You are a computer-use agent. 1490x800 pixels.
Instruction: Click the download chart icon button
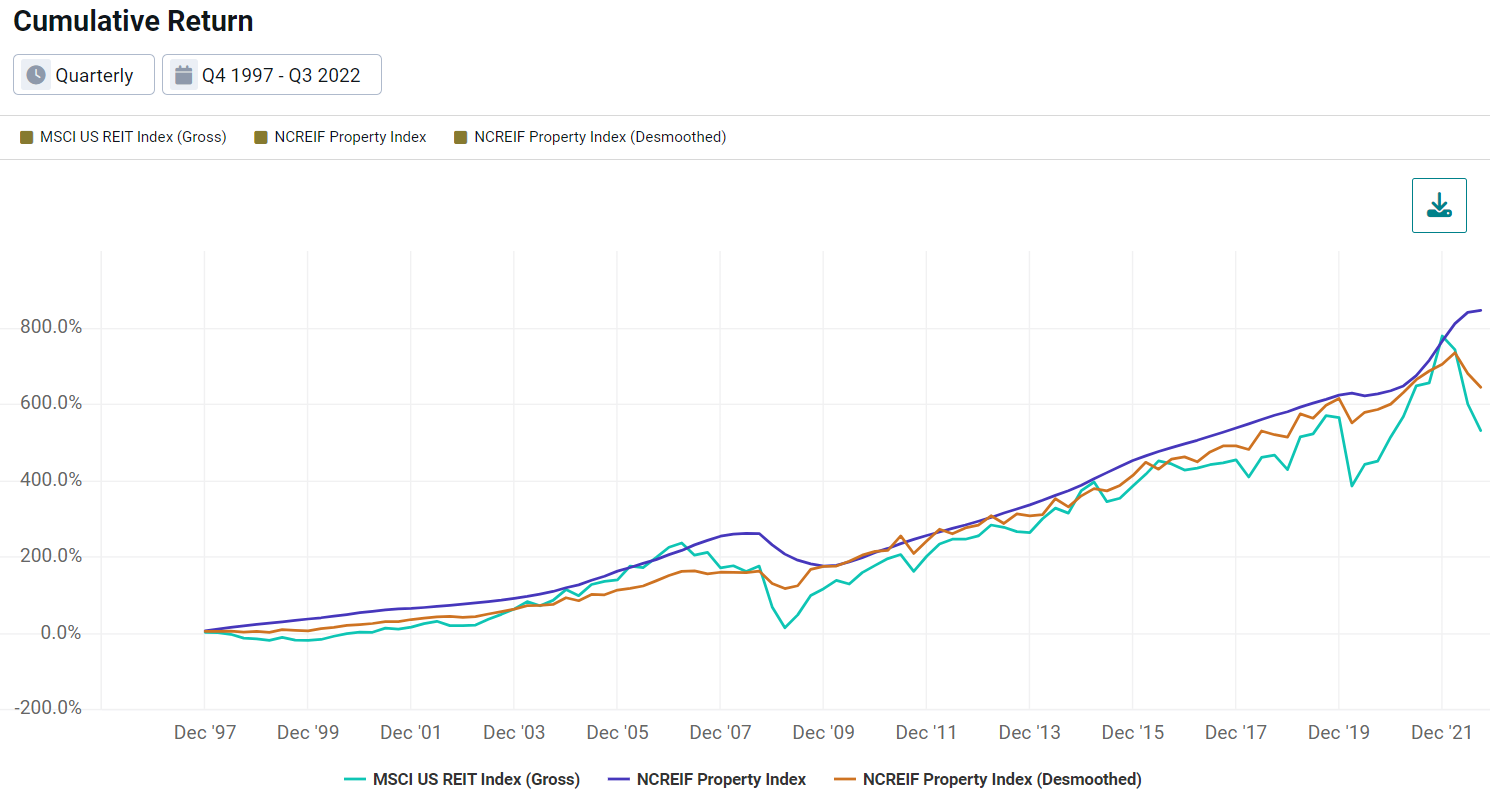pyautogui.click(x=1439, y=206)
